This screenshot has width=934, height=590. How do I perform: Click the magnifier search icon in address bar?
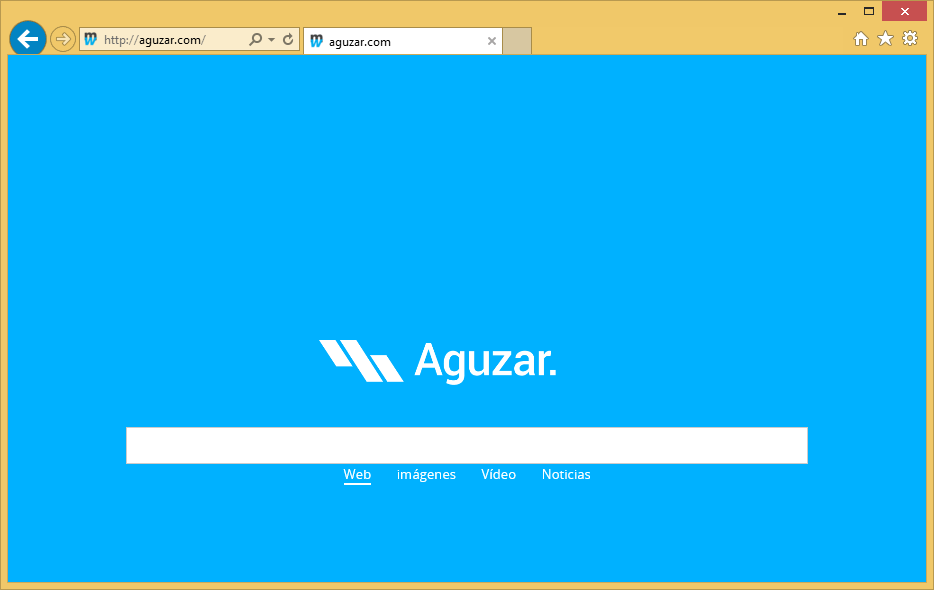click(x=255, y=40)
